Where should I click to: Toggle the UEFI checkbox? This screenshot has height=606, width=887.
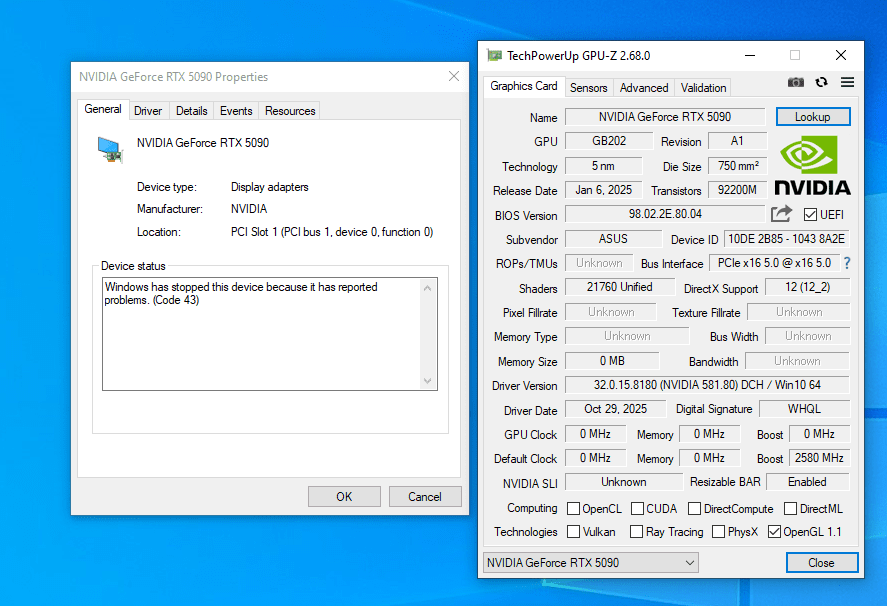[x=810, y=214]
